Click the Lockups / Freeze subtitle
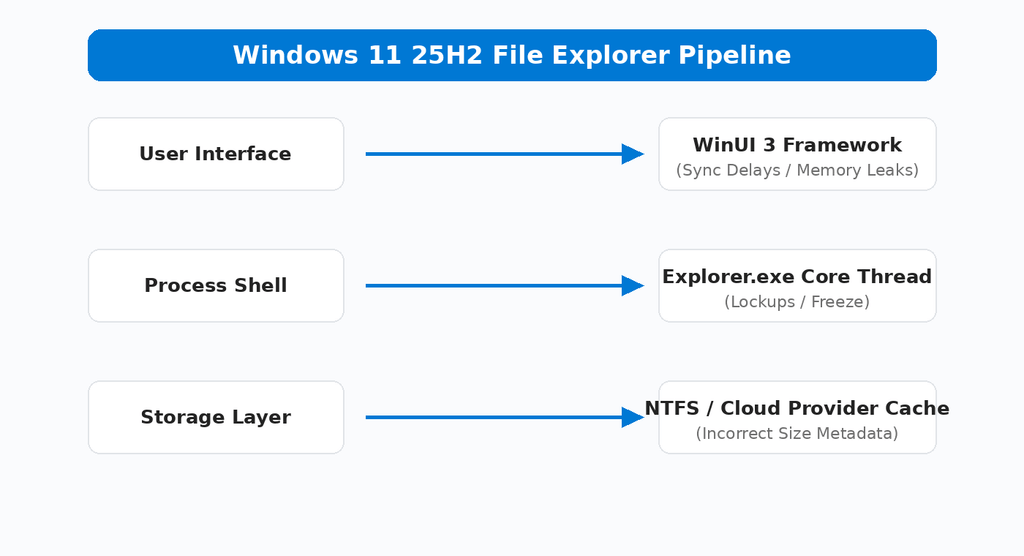1024x556 pixels. click(797, 302)
